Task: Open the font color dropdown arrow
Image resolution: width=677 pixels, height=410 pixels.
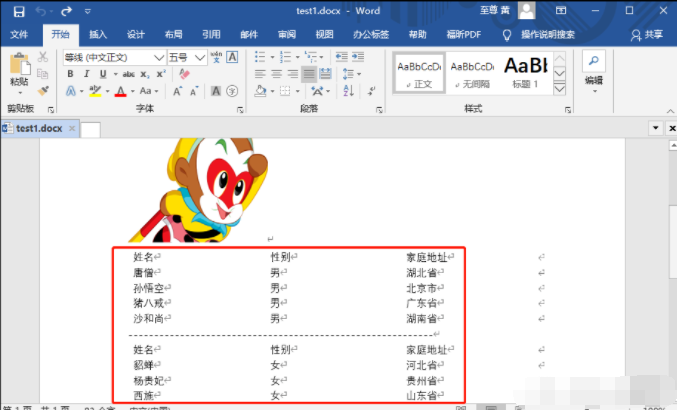Action: pyautogui.click(x=133, y=91)
